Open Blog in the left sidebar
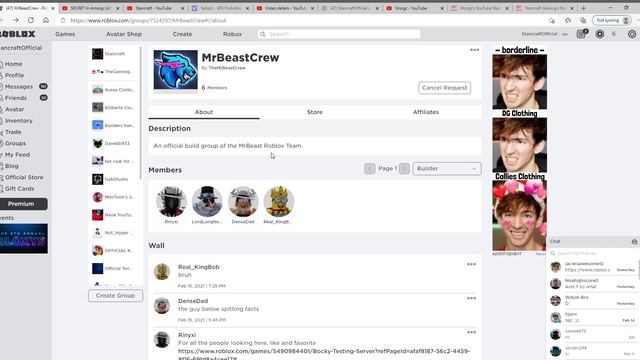The width and height of the screenshot is (640, 360). point(11,166)
